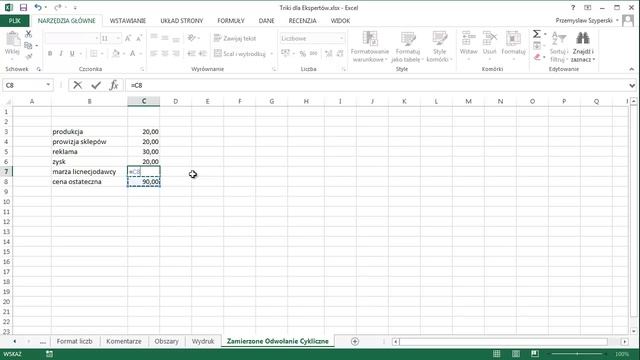Select the Format Painter brush
Screen dimensions: 640x360
click(28, 56)
